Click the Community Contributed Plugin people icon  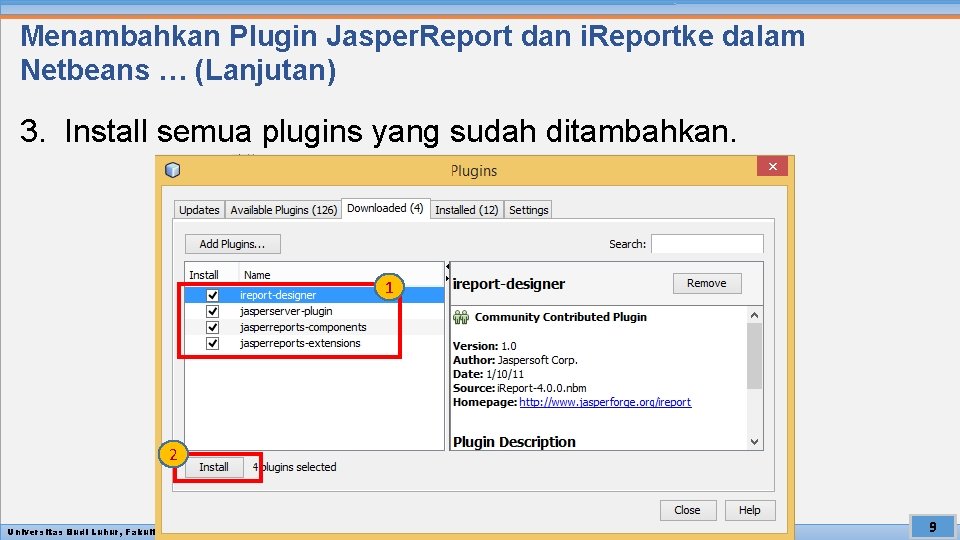461,317
